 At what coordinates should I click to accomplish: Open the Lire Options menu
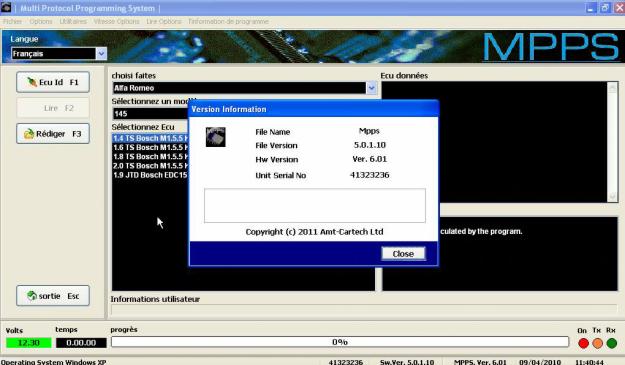[163, 22]
